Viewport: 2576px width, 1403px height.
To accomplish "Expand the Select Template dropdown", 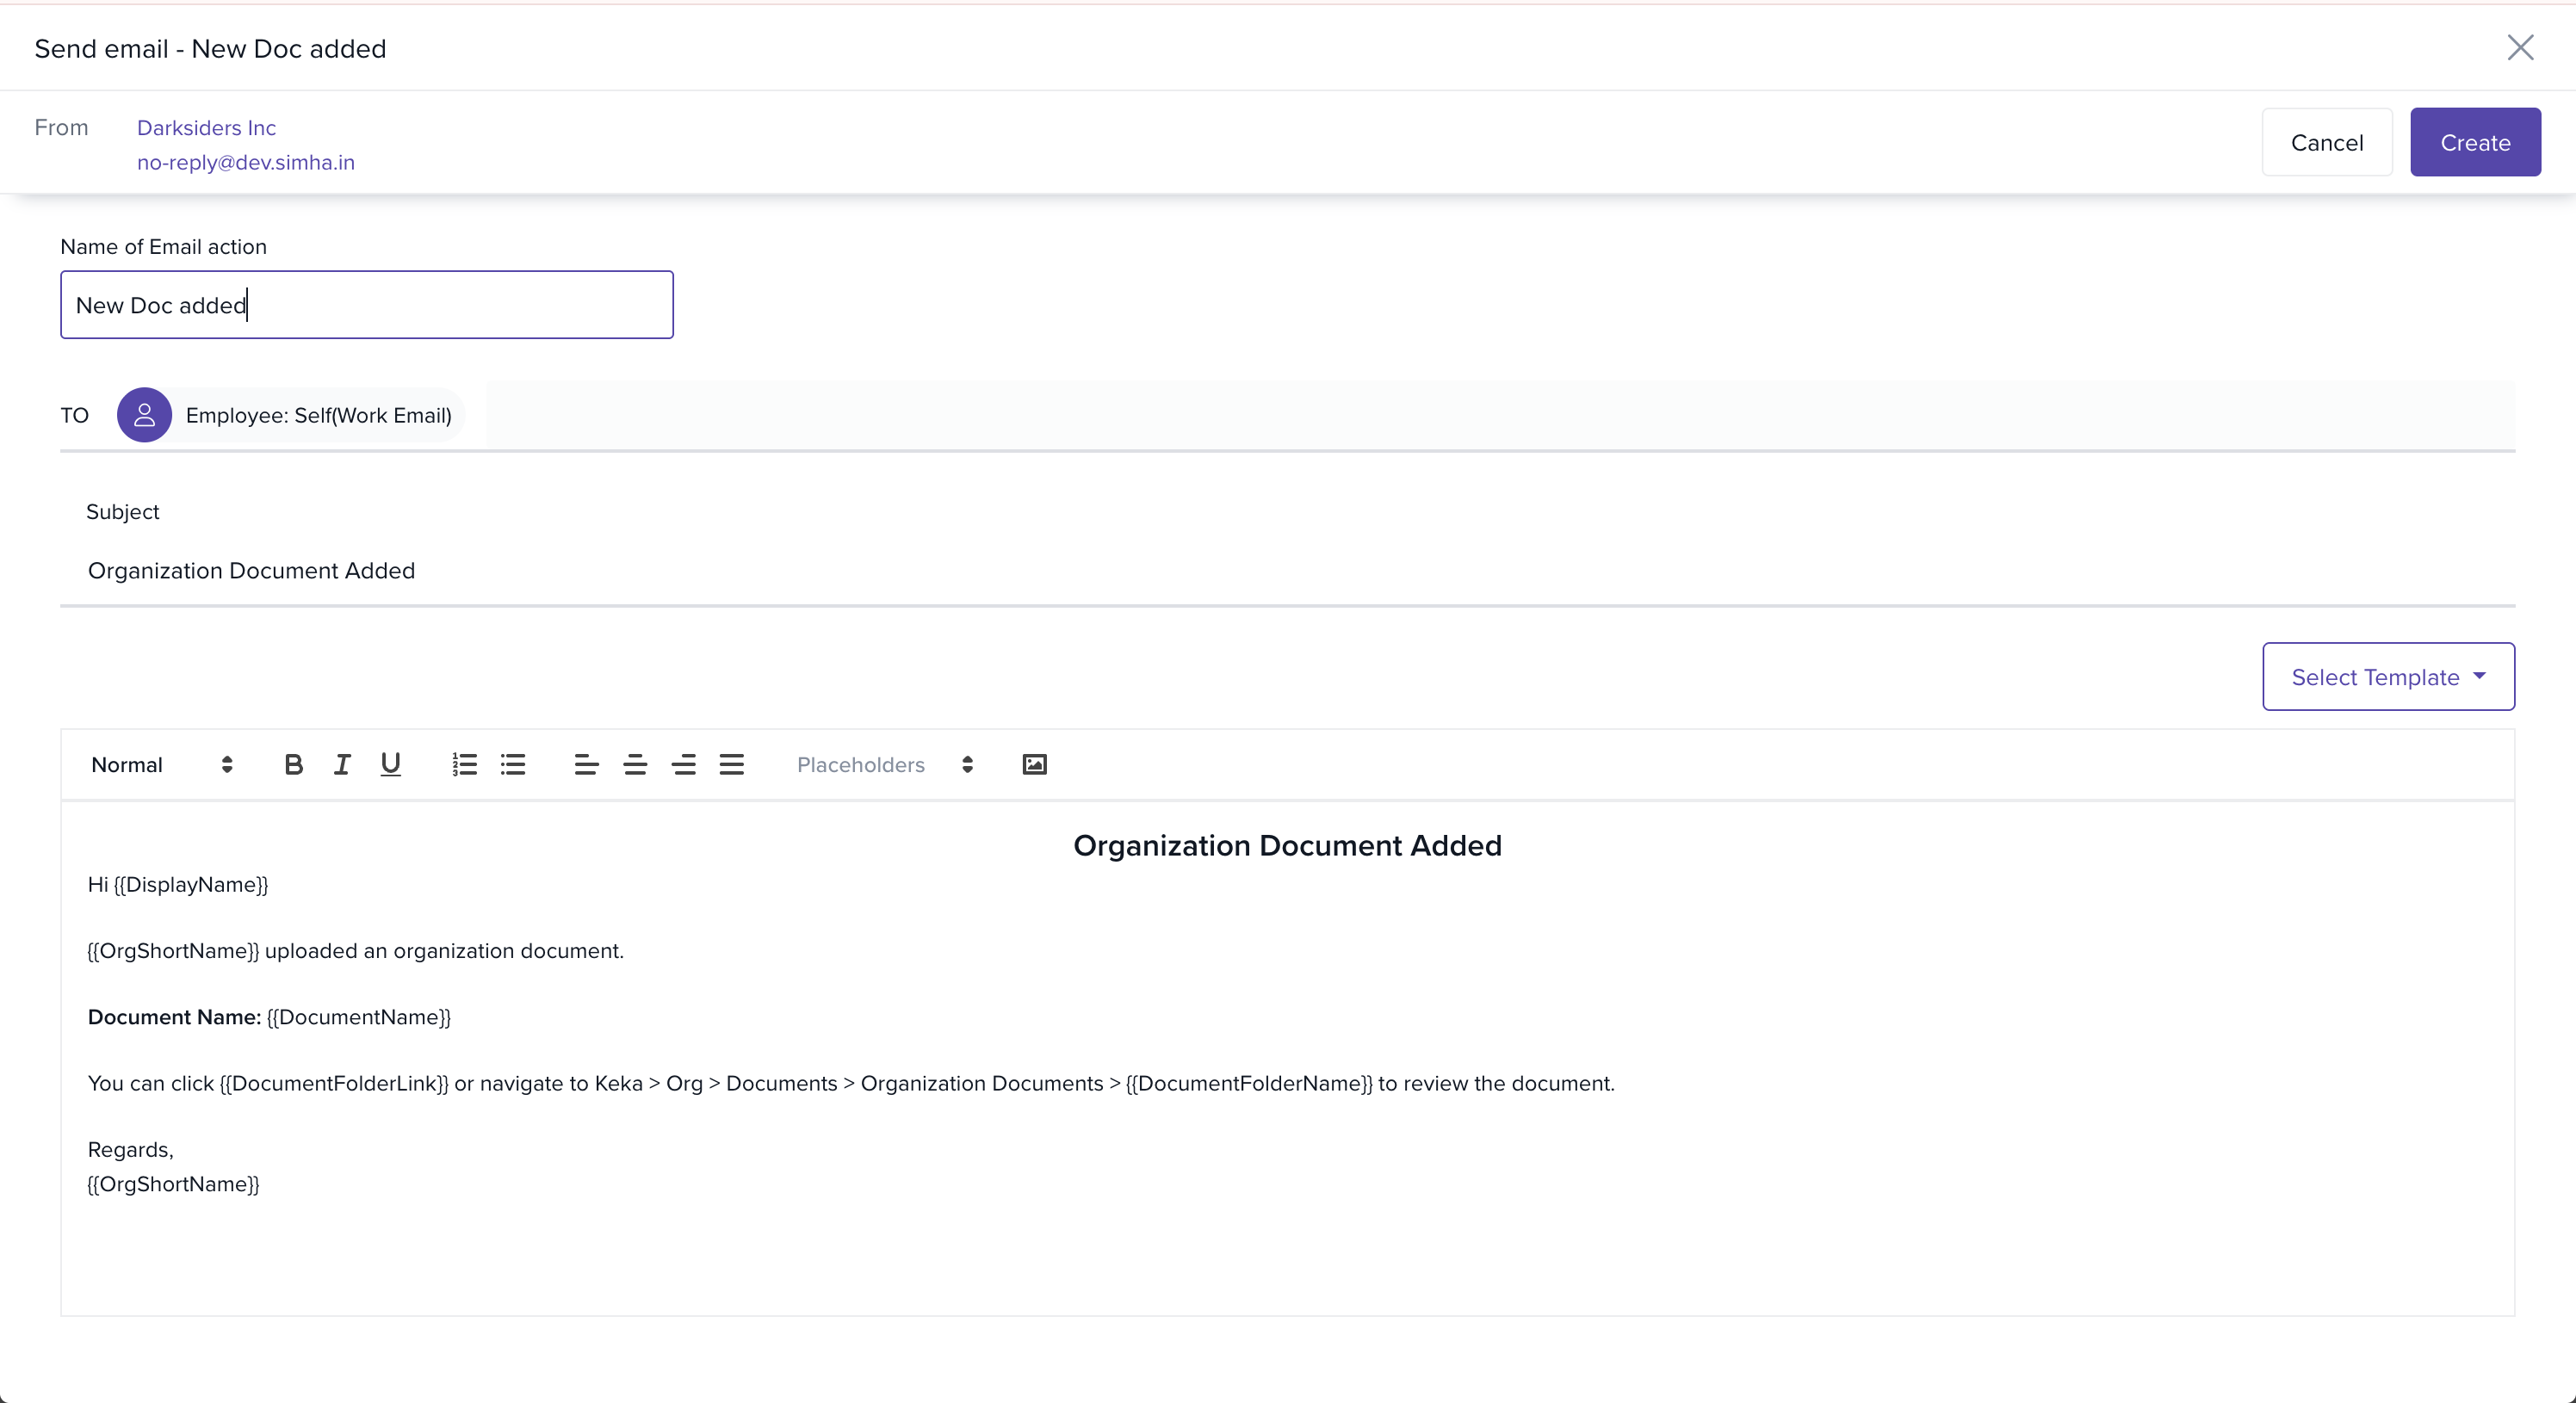I will pos(2388,677).
